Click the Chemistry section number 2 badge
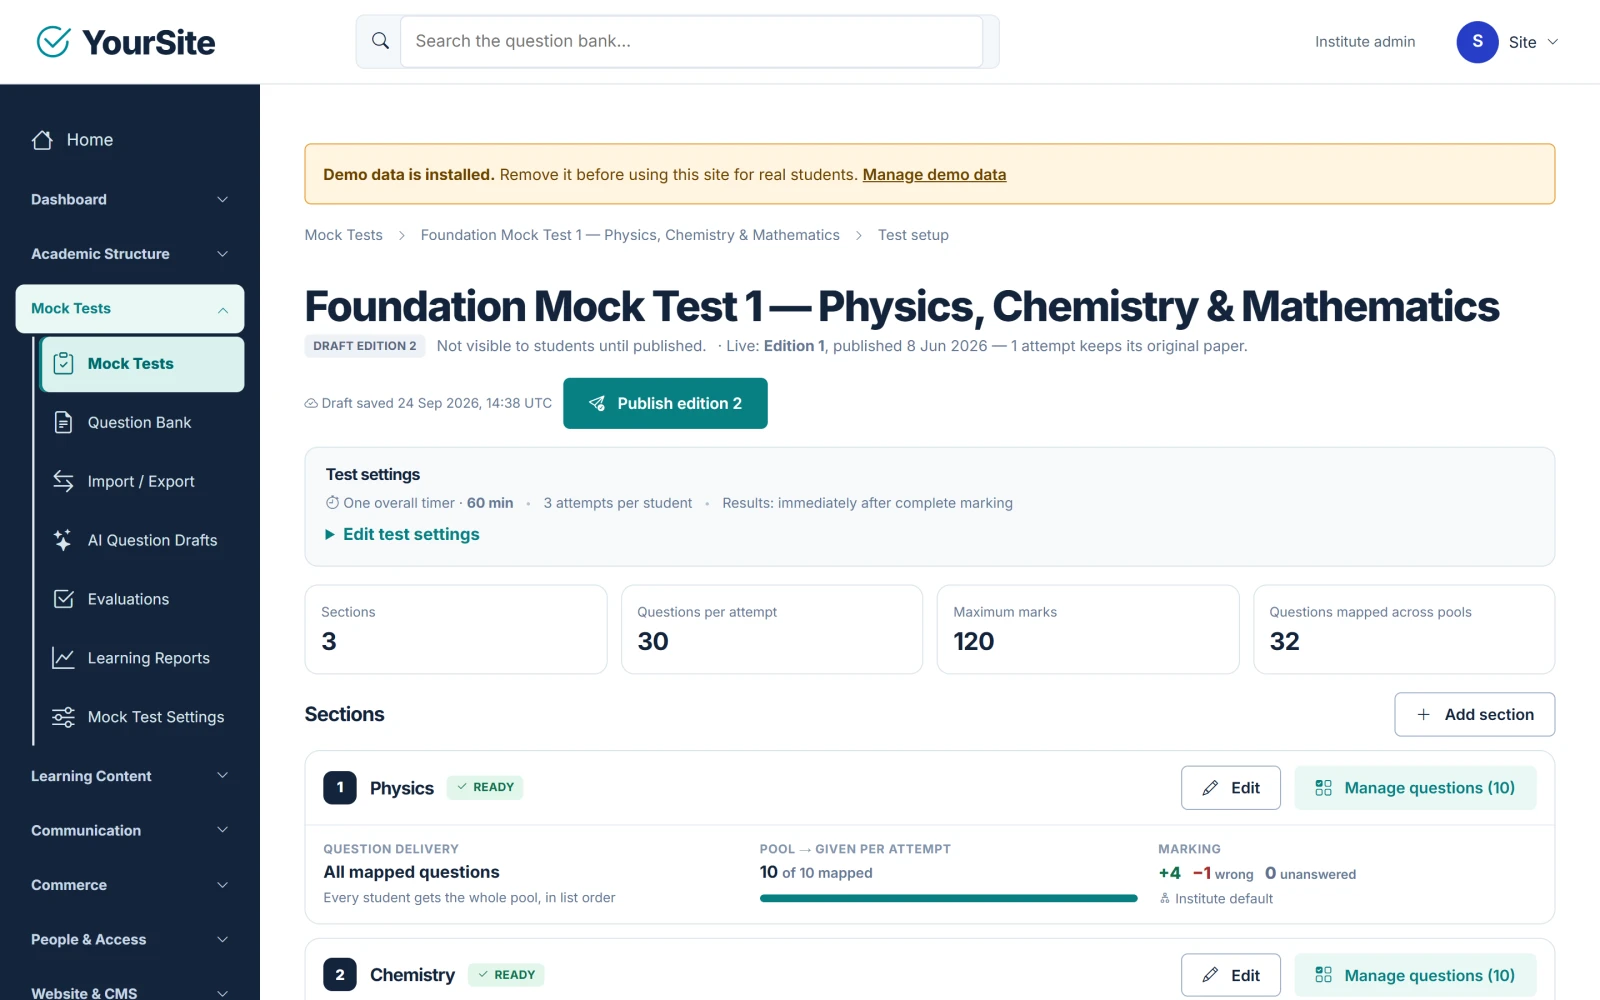Screen dimensions: 1600x1000 pyautogui.click(x=340, y=975)
